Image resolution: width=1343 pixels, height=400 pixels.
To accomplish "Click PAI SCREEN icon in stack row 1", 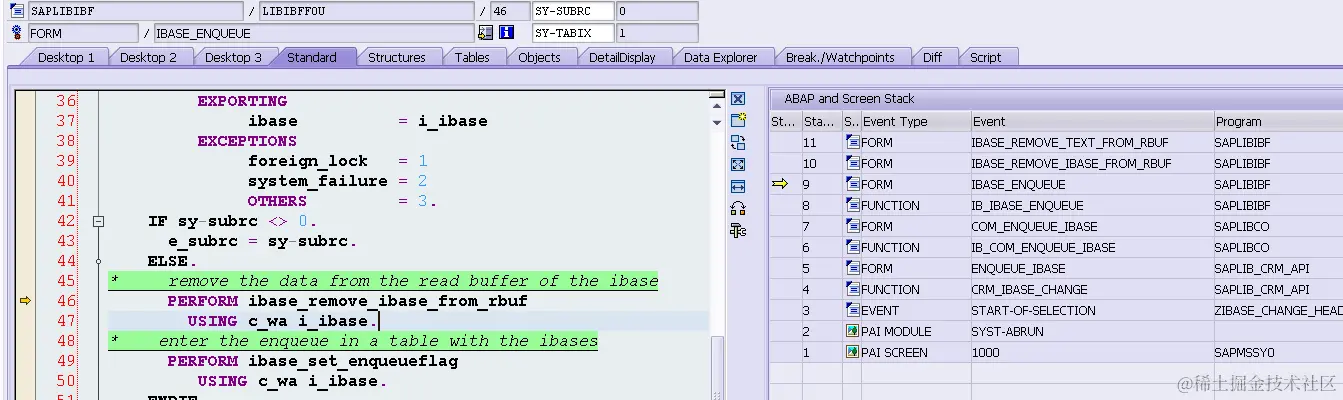I will [852, 352].
